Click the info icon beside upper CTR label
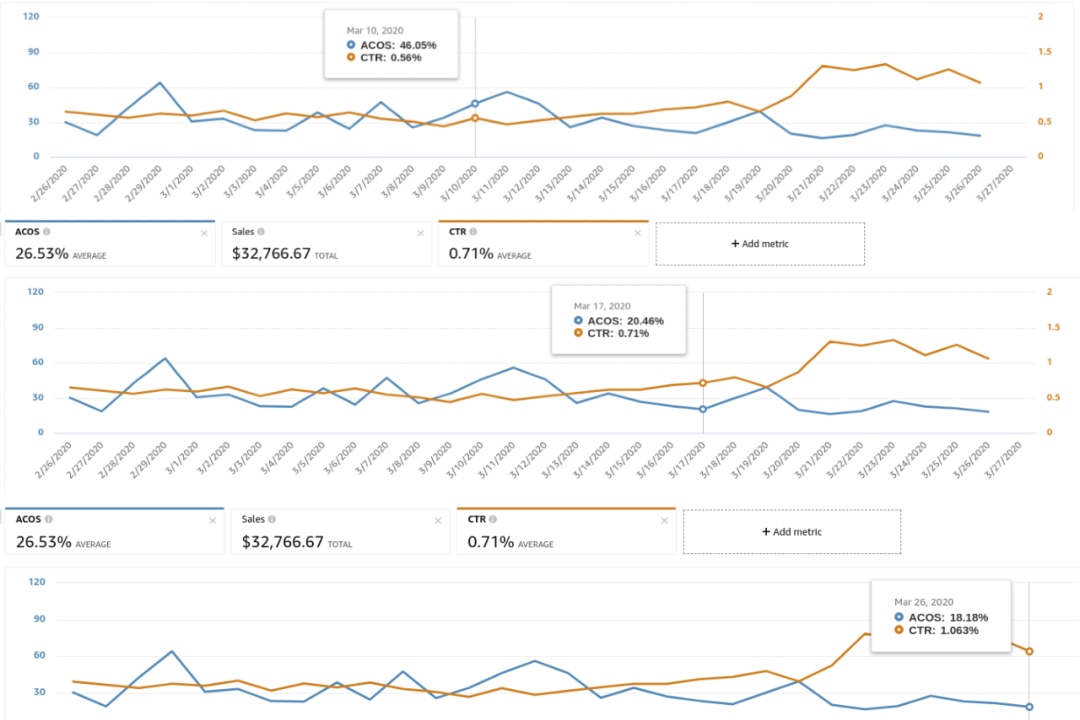Image resolution: width=1080 pixels, height=720 pixels. [x=472, y=232]
